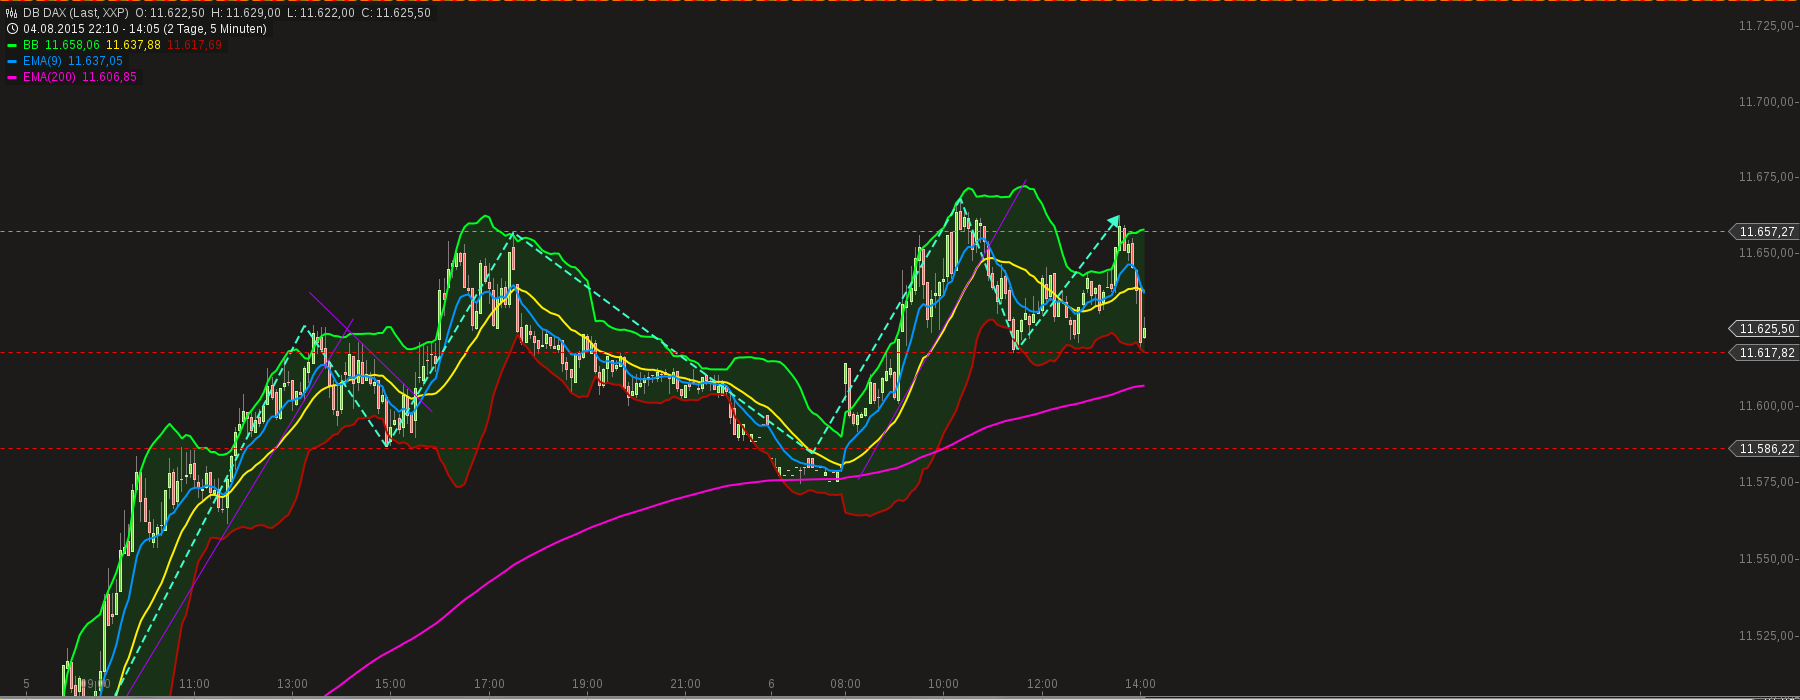The image size is (1800, 700).
Task: Click the magenta EMA(200) color dash
Action: [12, 77]
